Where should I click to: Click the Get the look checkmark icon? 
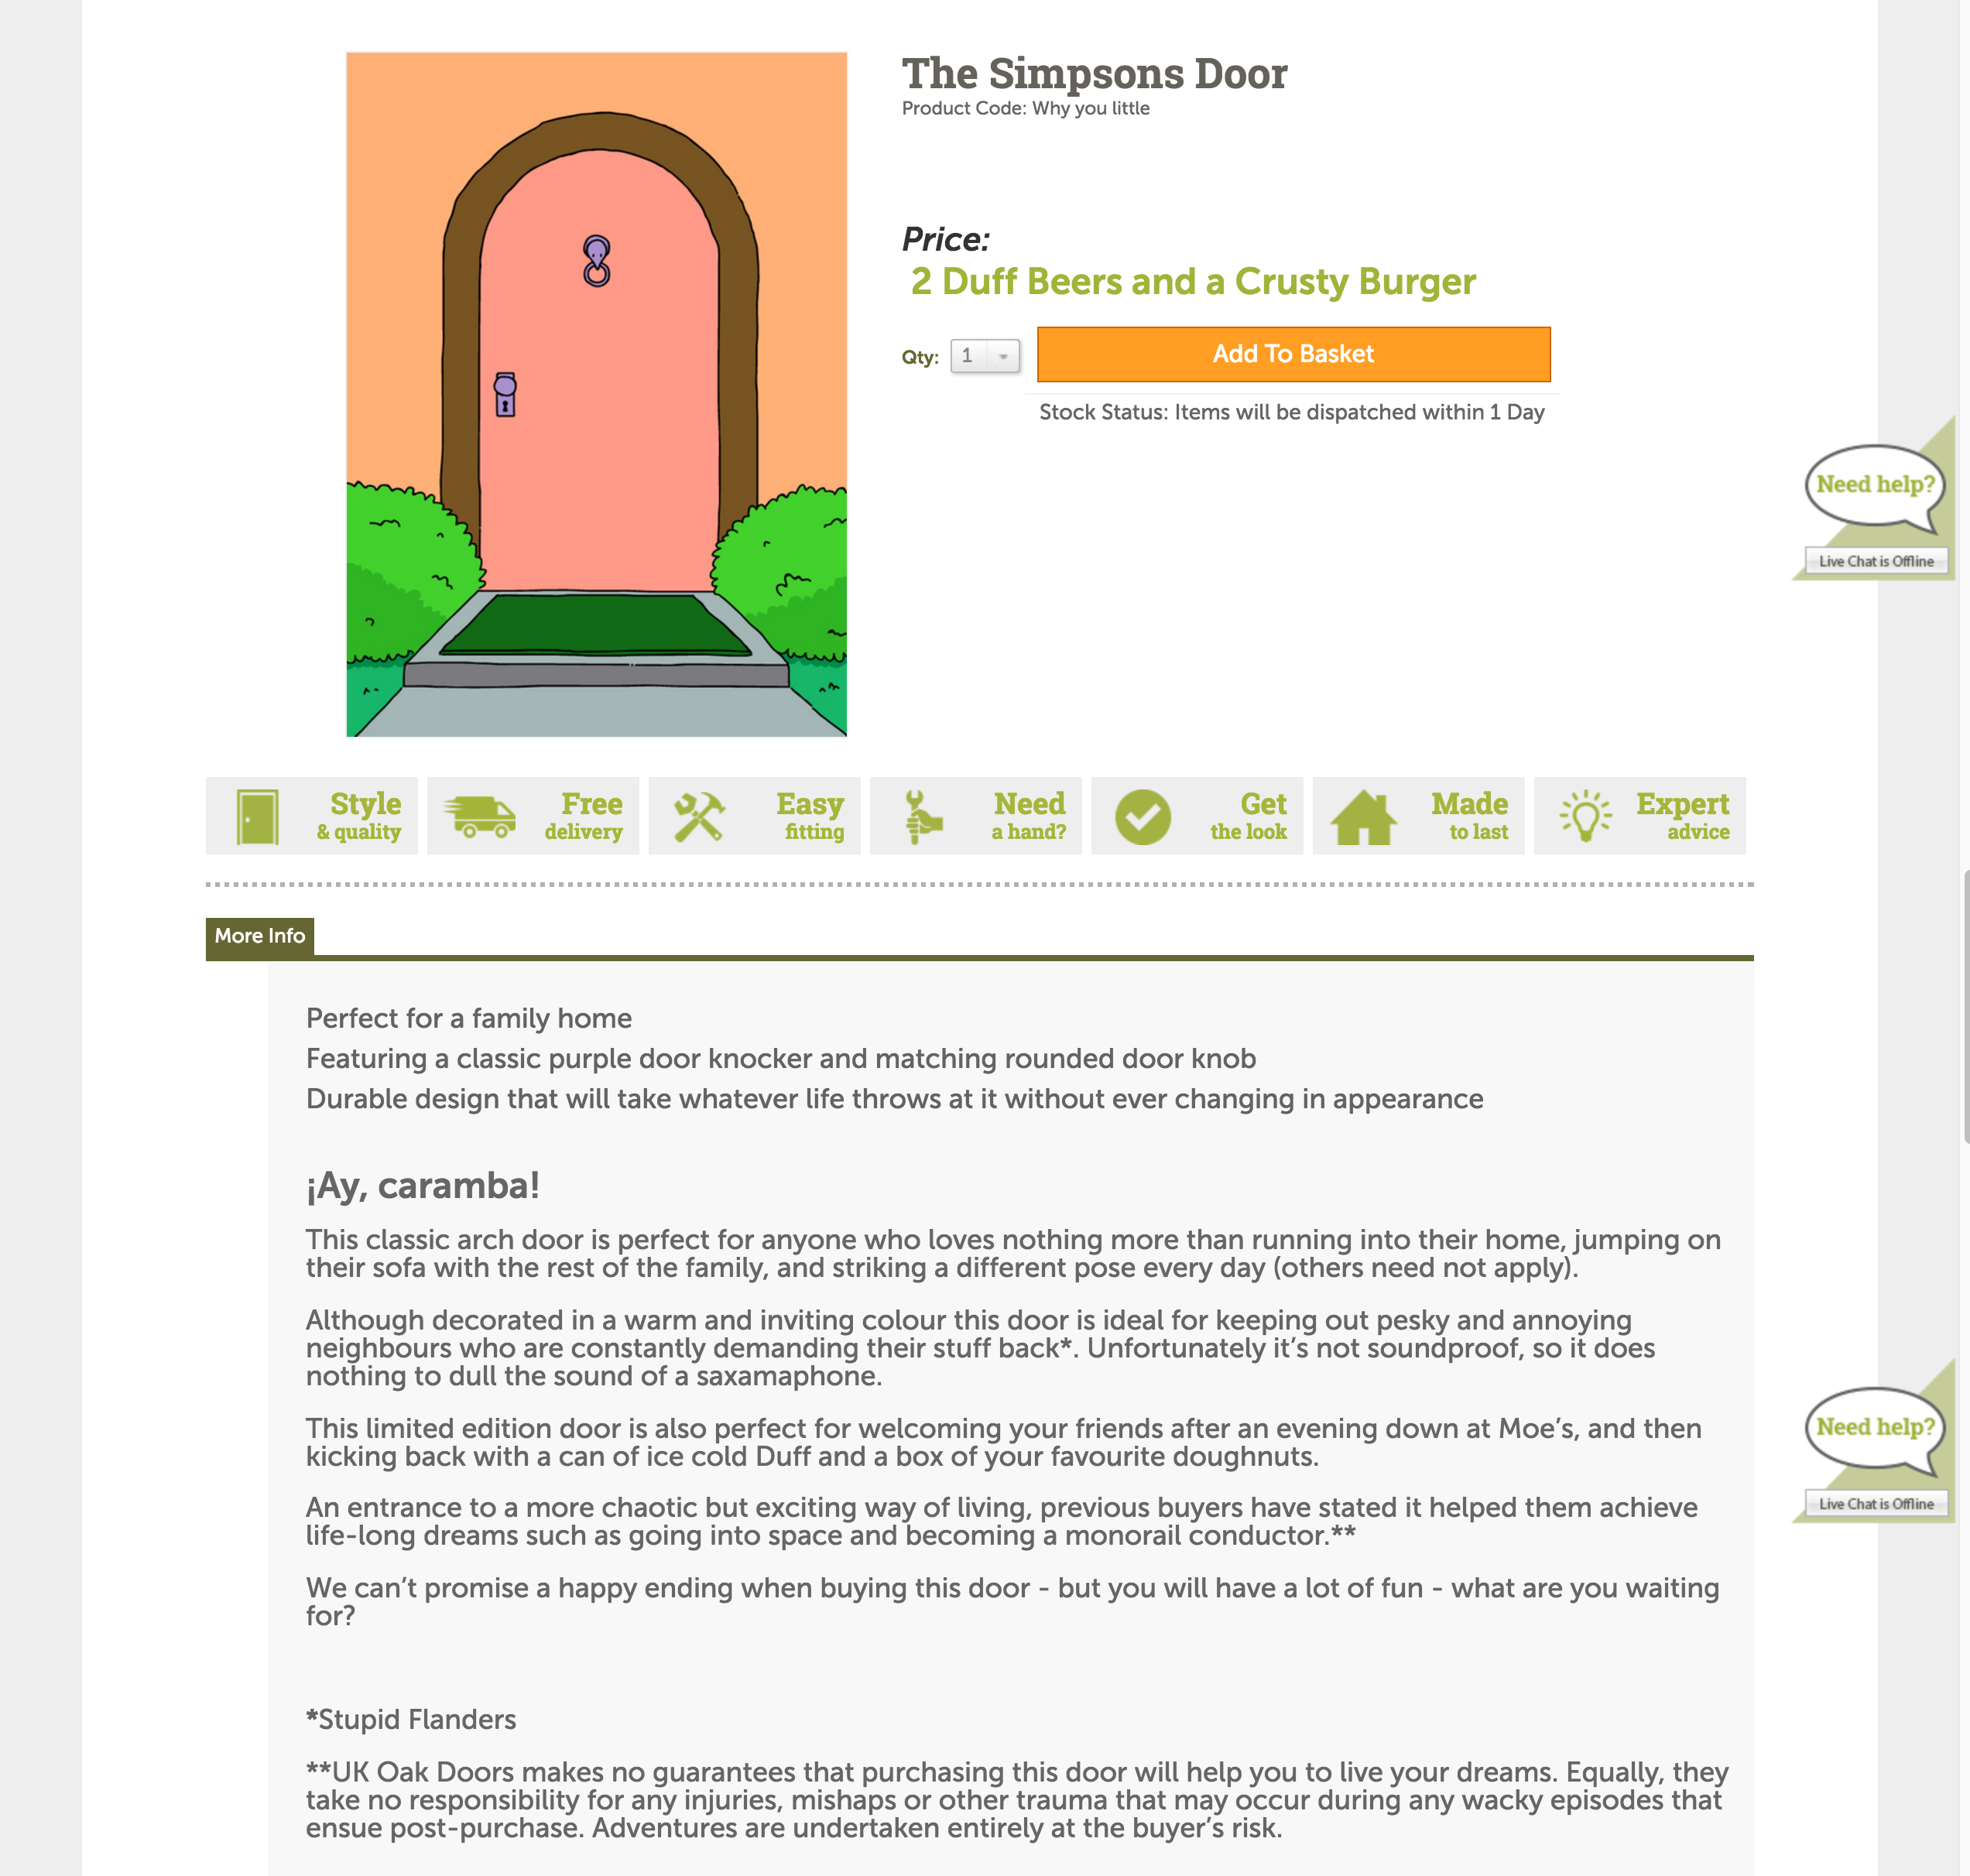[x=1143, y=814]
